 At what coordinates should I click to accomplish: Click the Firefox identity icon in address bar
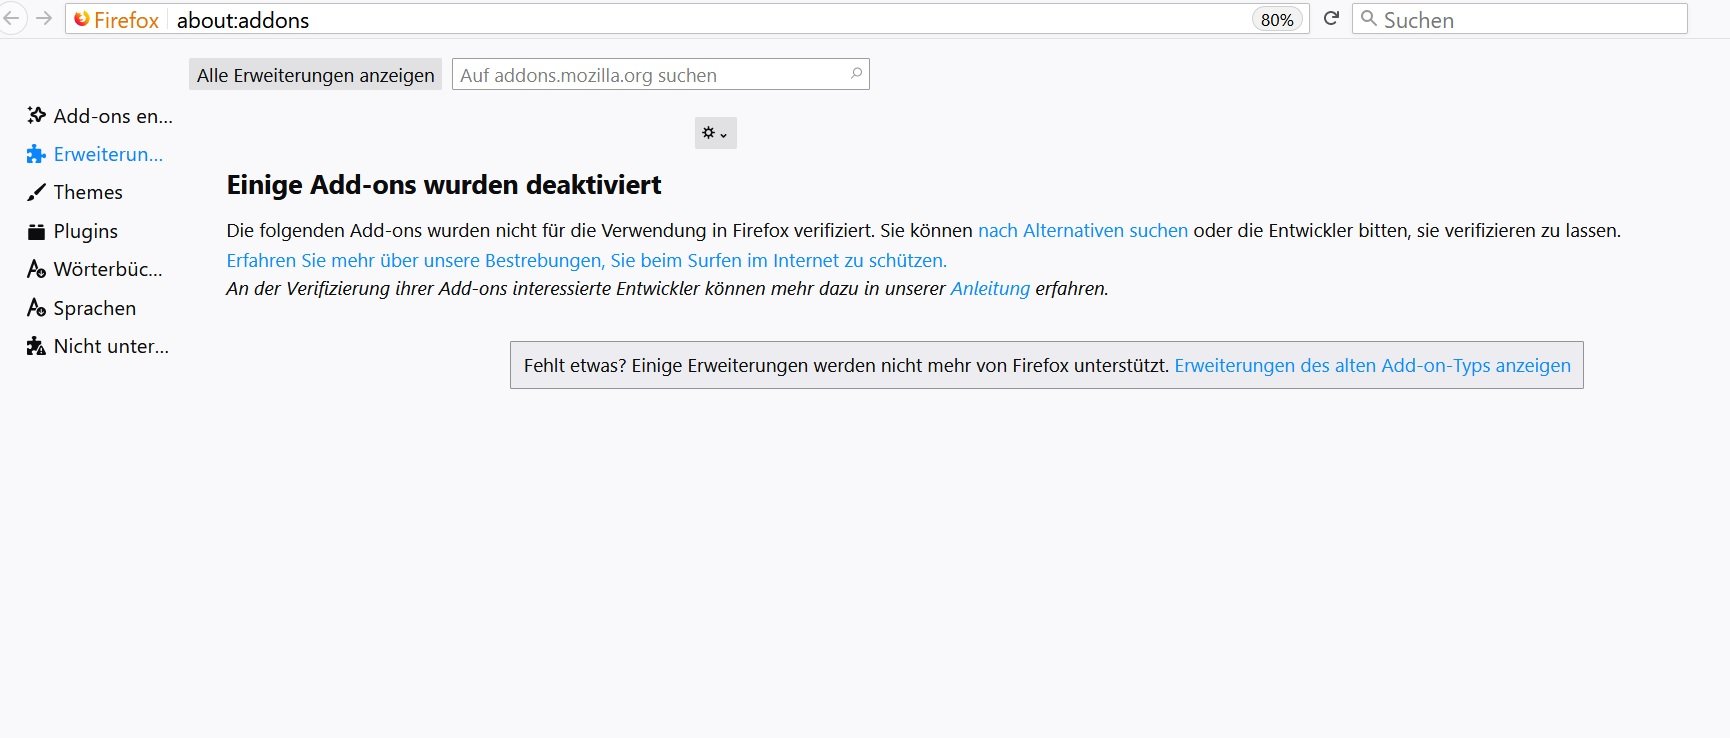point(82,19)
